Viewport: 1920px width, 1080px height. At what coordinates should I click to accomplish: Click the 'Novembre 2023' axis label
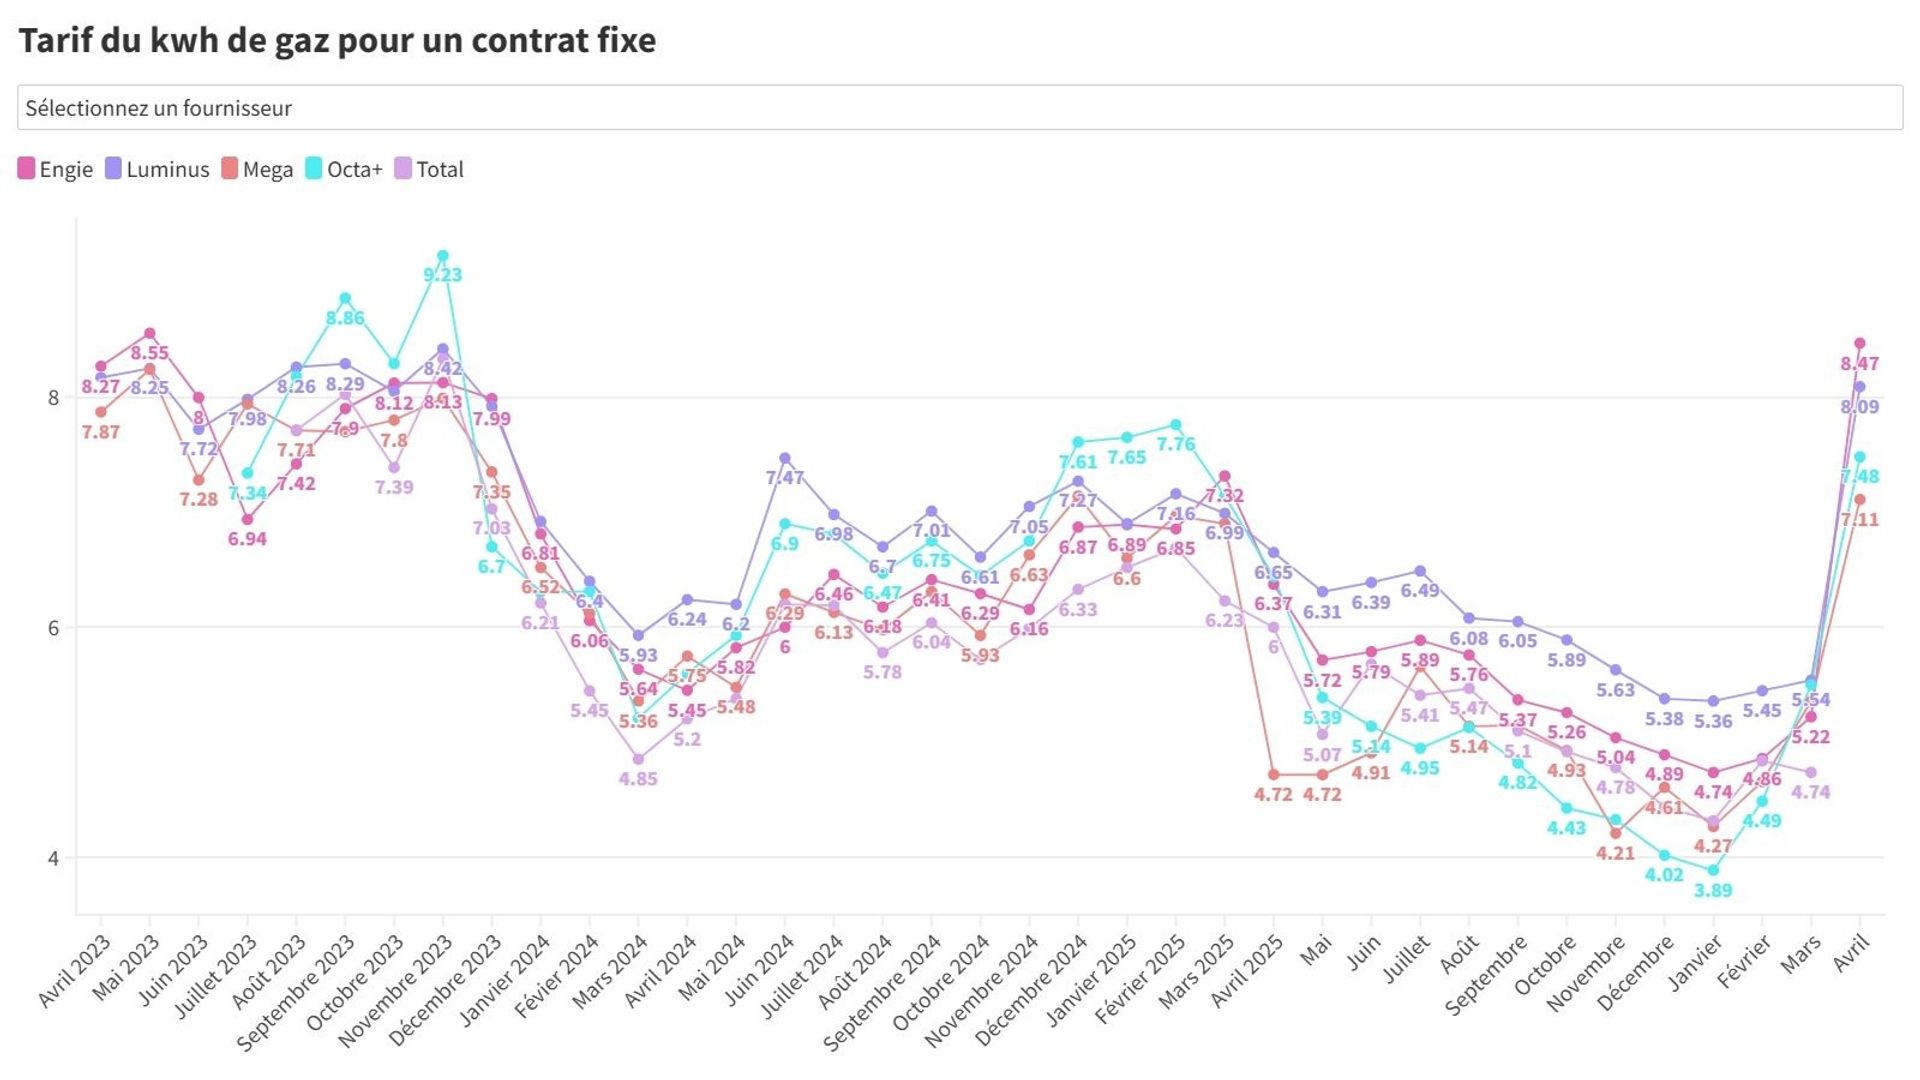397,990
